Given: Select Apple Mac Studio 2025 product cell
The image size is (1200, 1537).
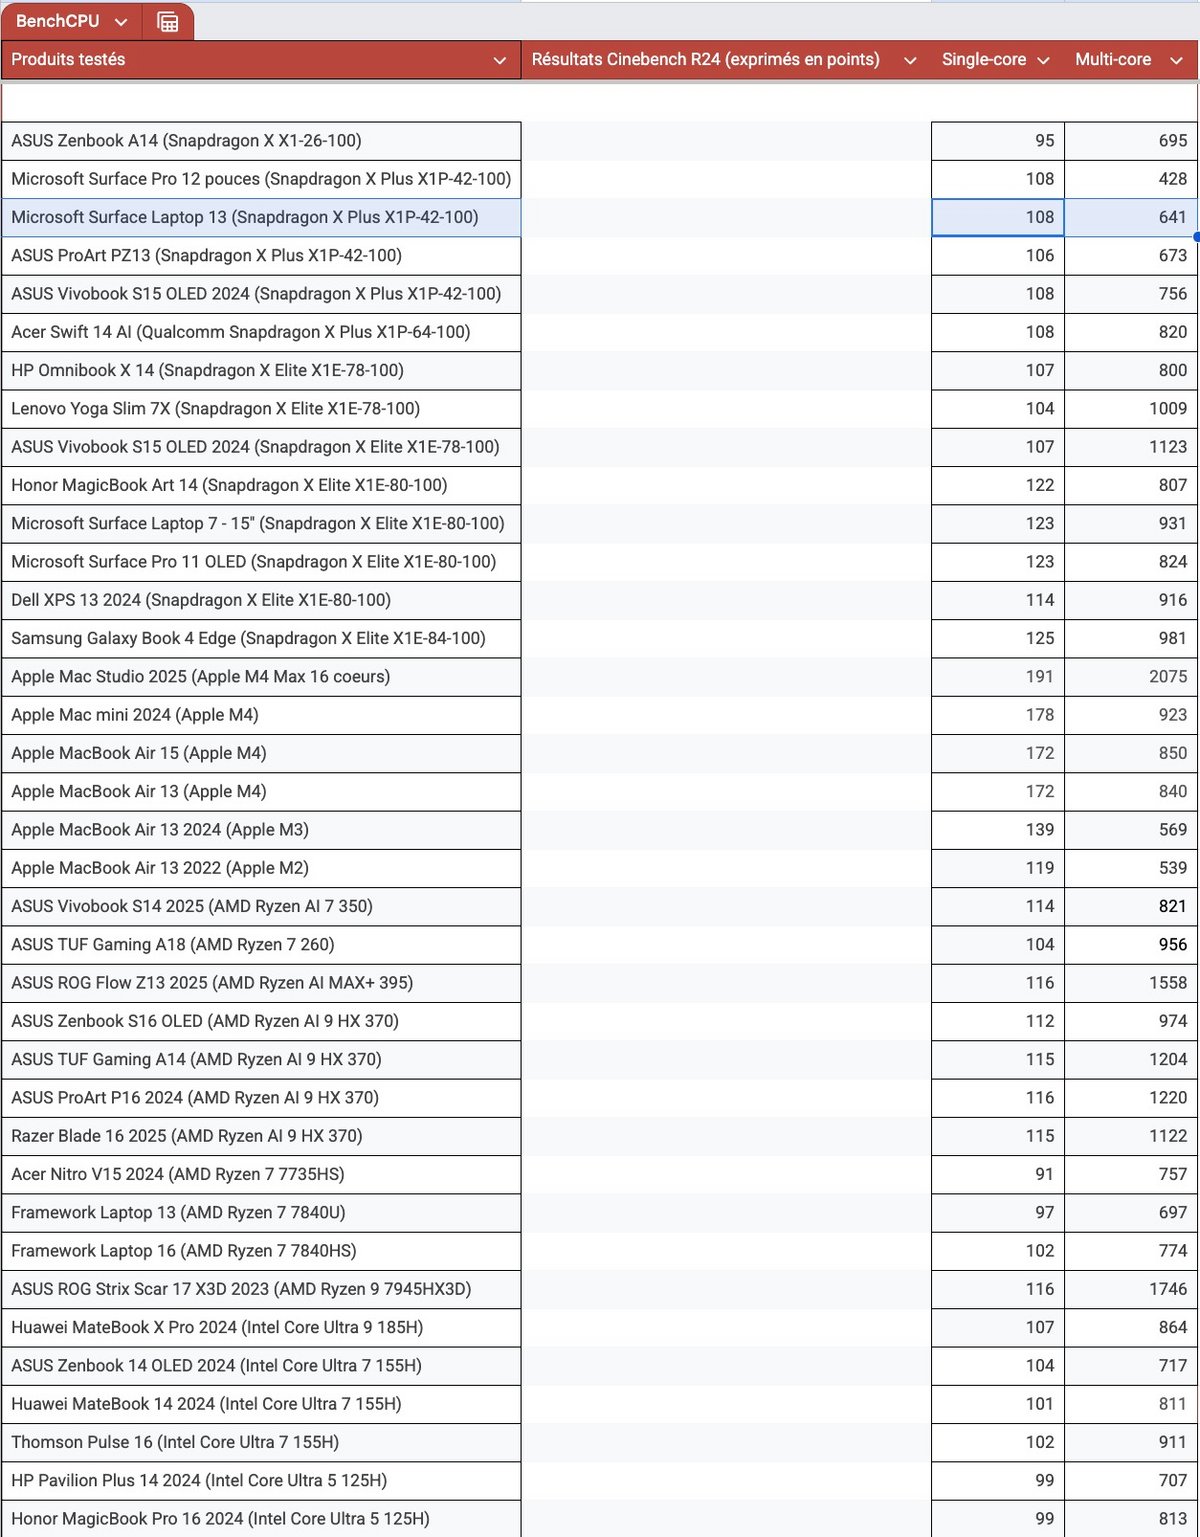Looking at the screenshot, I should (x=261, y=677).
